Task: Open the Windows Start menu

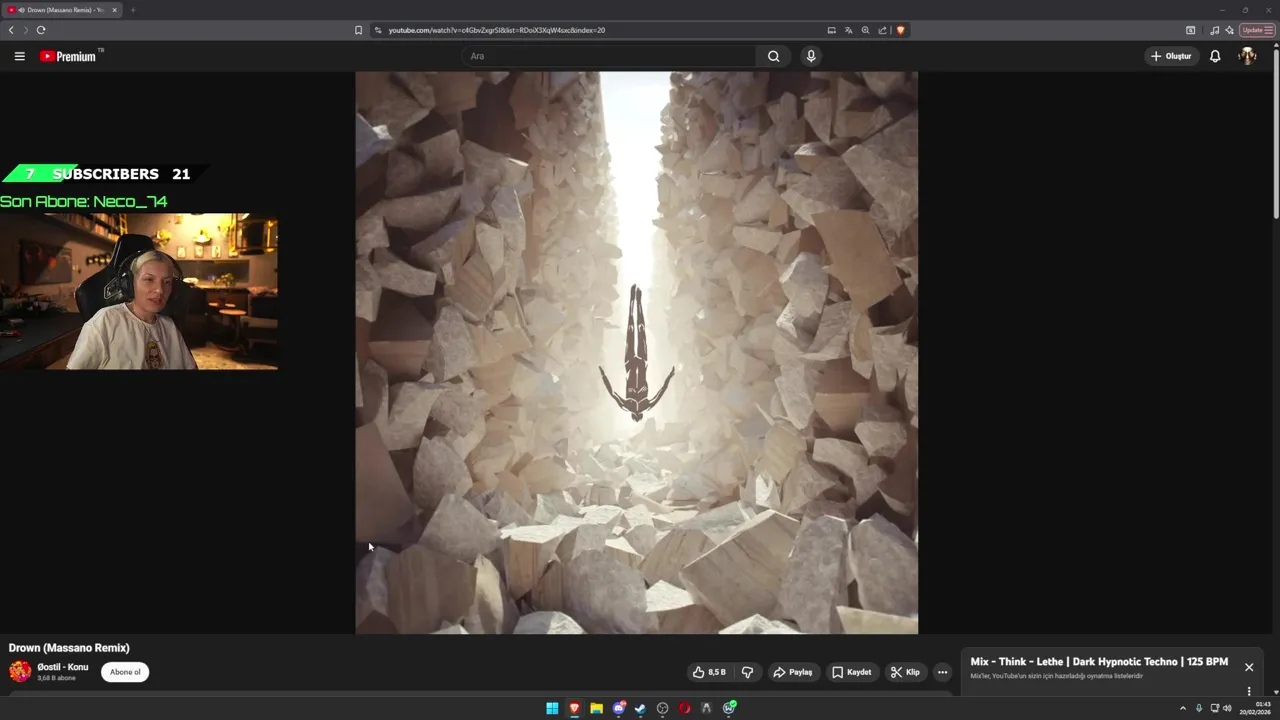Action: 552,708
